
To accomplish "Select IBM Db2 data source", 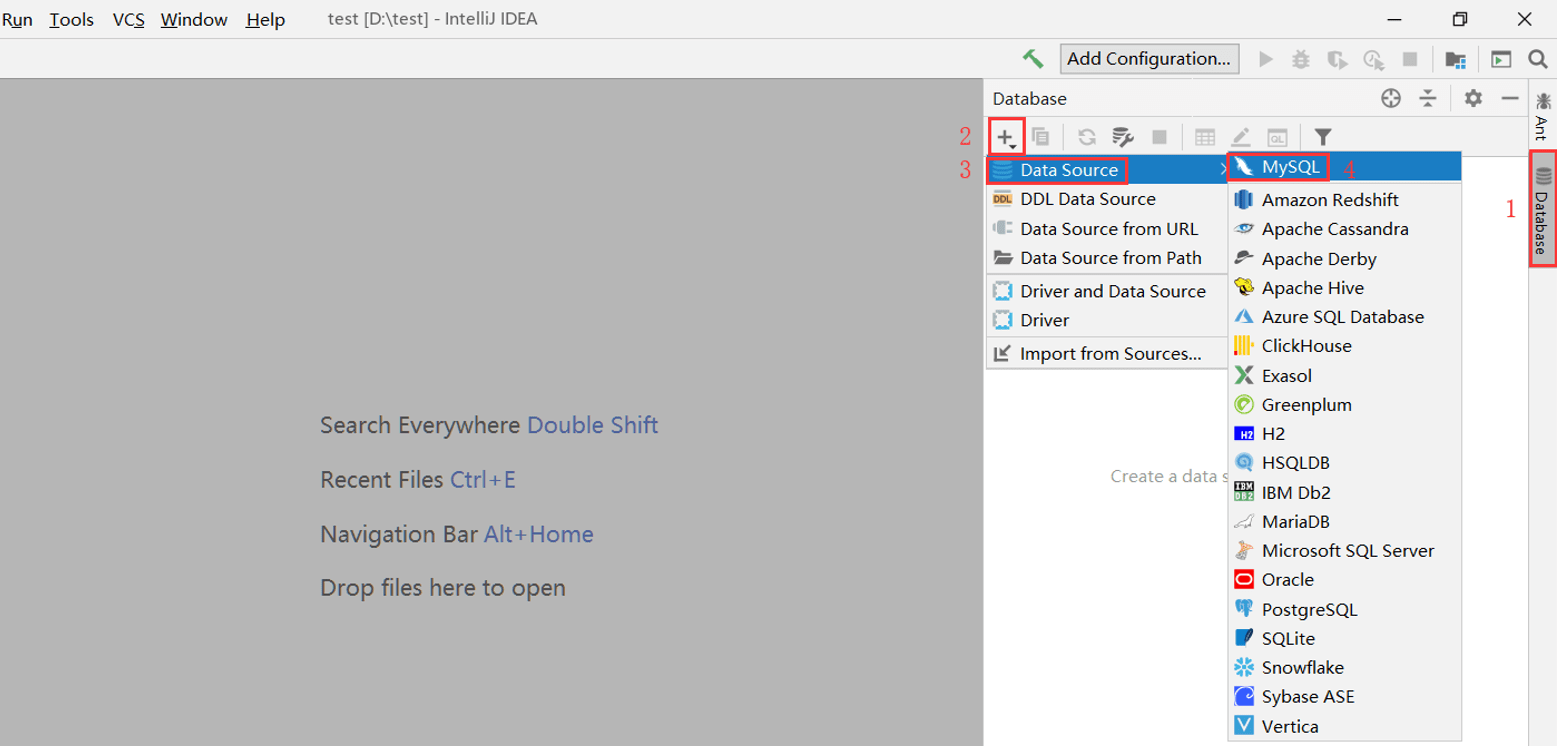I will coord(1345,492).
